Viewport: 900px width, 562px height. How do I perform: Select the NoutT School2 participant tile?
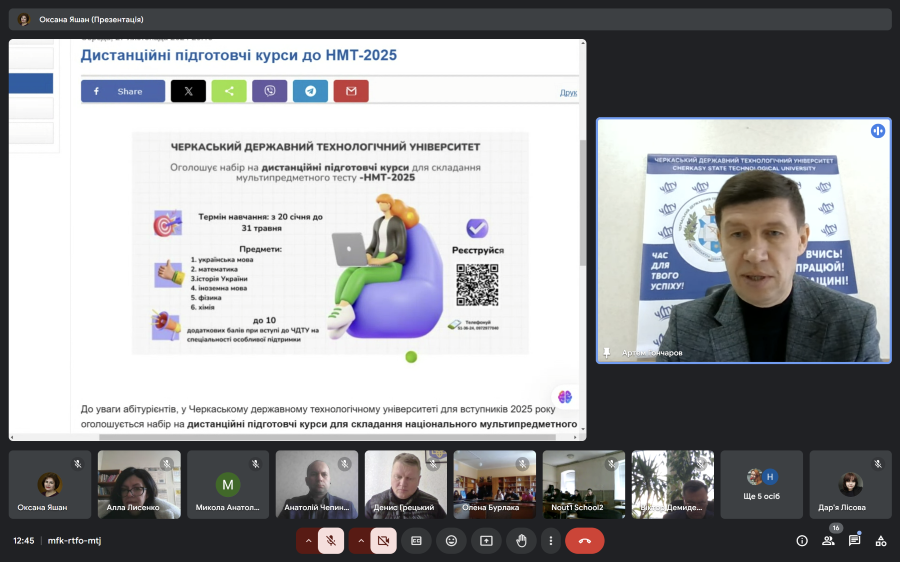pyautogui.click(x=584, y=485)
